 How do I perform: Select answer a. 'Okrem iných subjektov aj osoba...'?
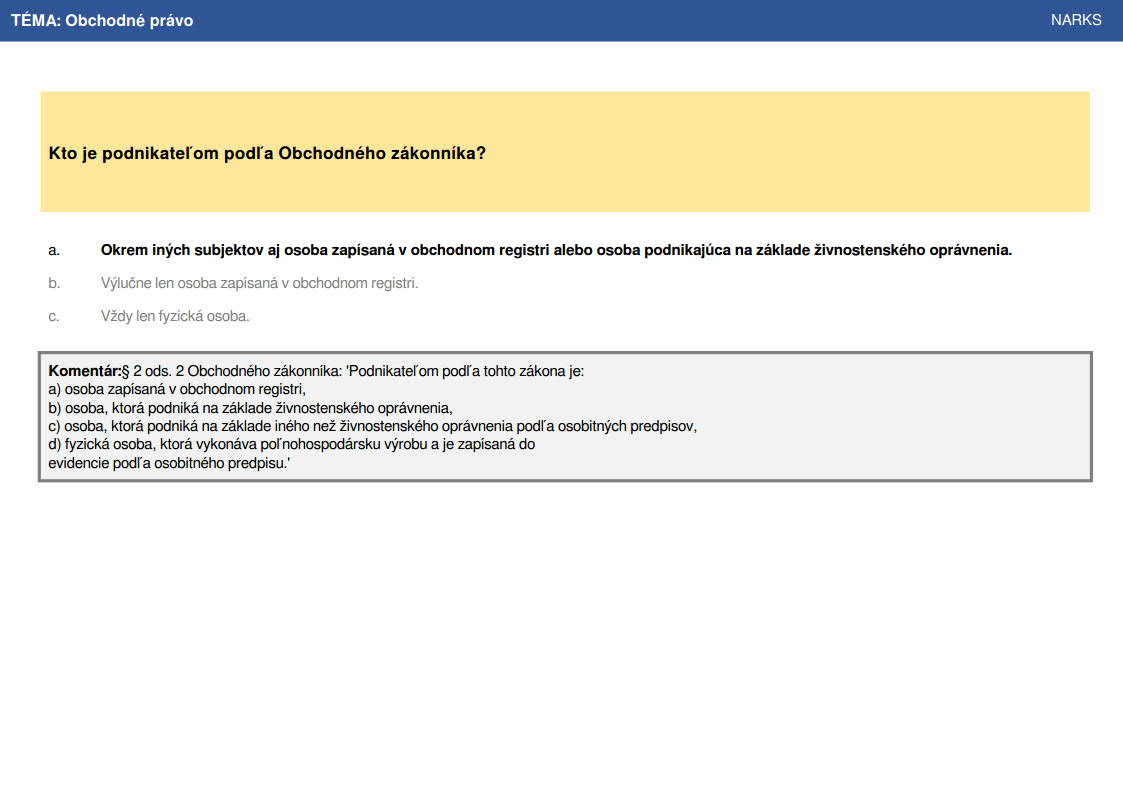click(x=556, y=250)
